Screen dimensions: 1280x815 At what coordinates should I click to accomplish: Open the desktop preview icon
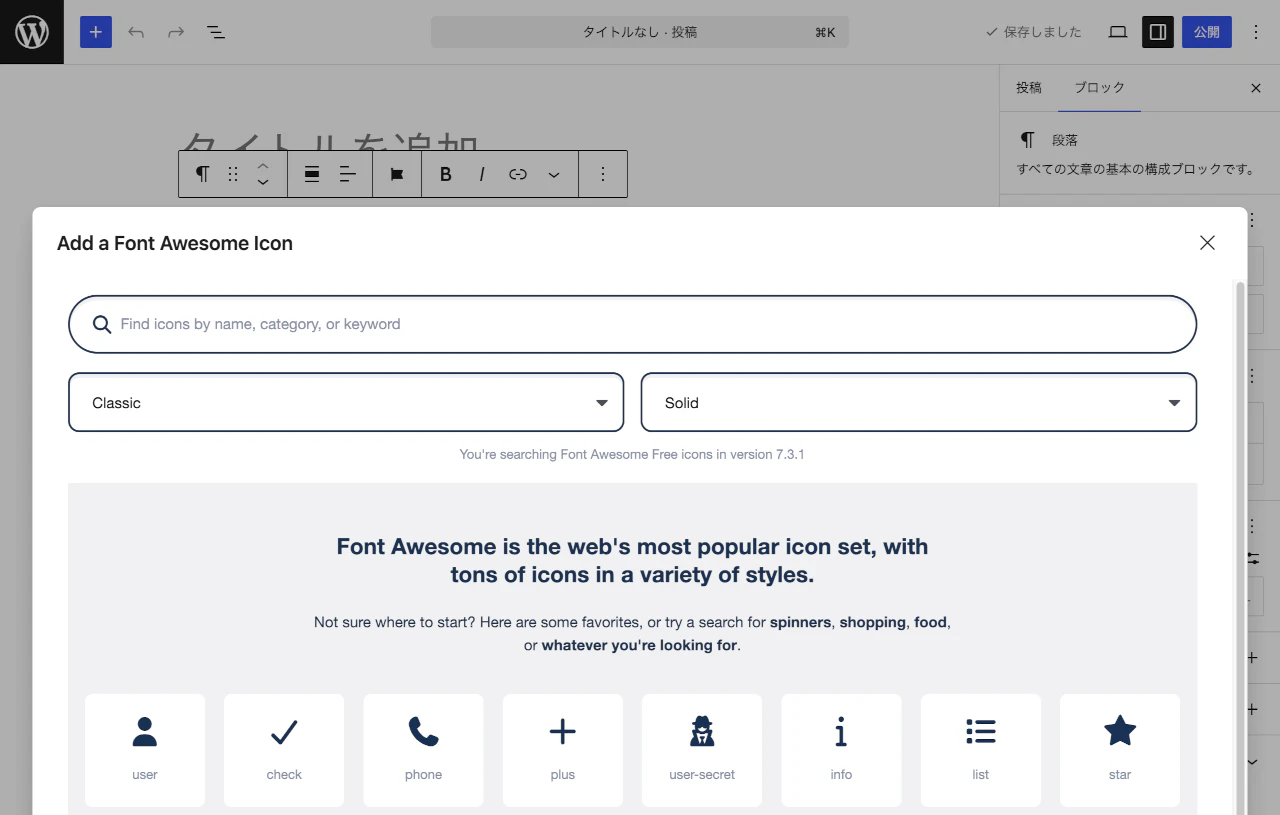(1118, 32)
